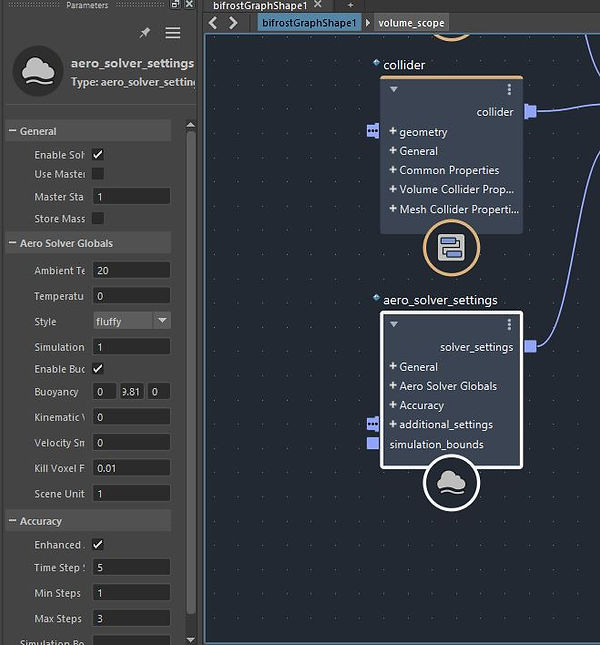The height and width of the screenshot is (645, 600).
Task: Click Simulation field with value 1
Action: (x=131, y=347)
